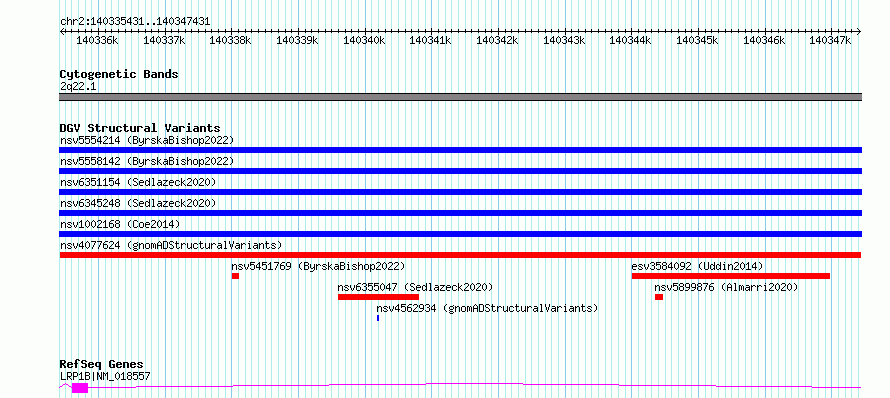Open the nsv6355047 (Sedlazeck2020) label

pos(415,287)
